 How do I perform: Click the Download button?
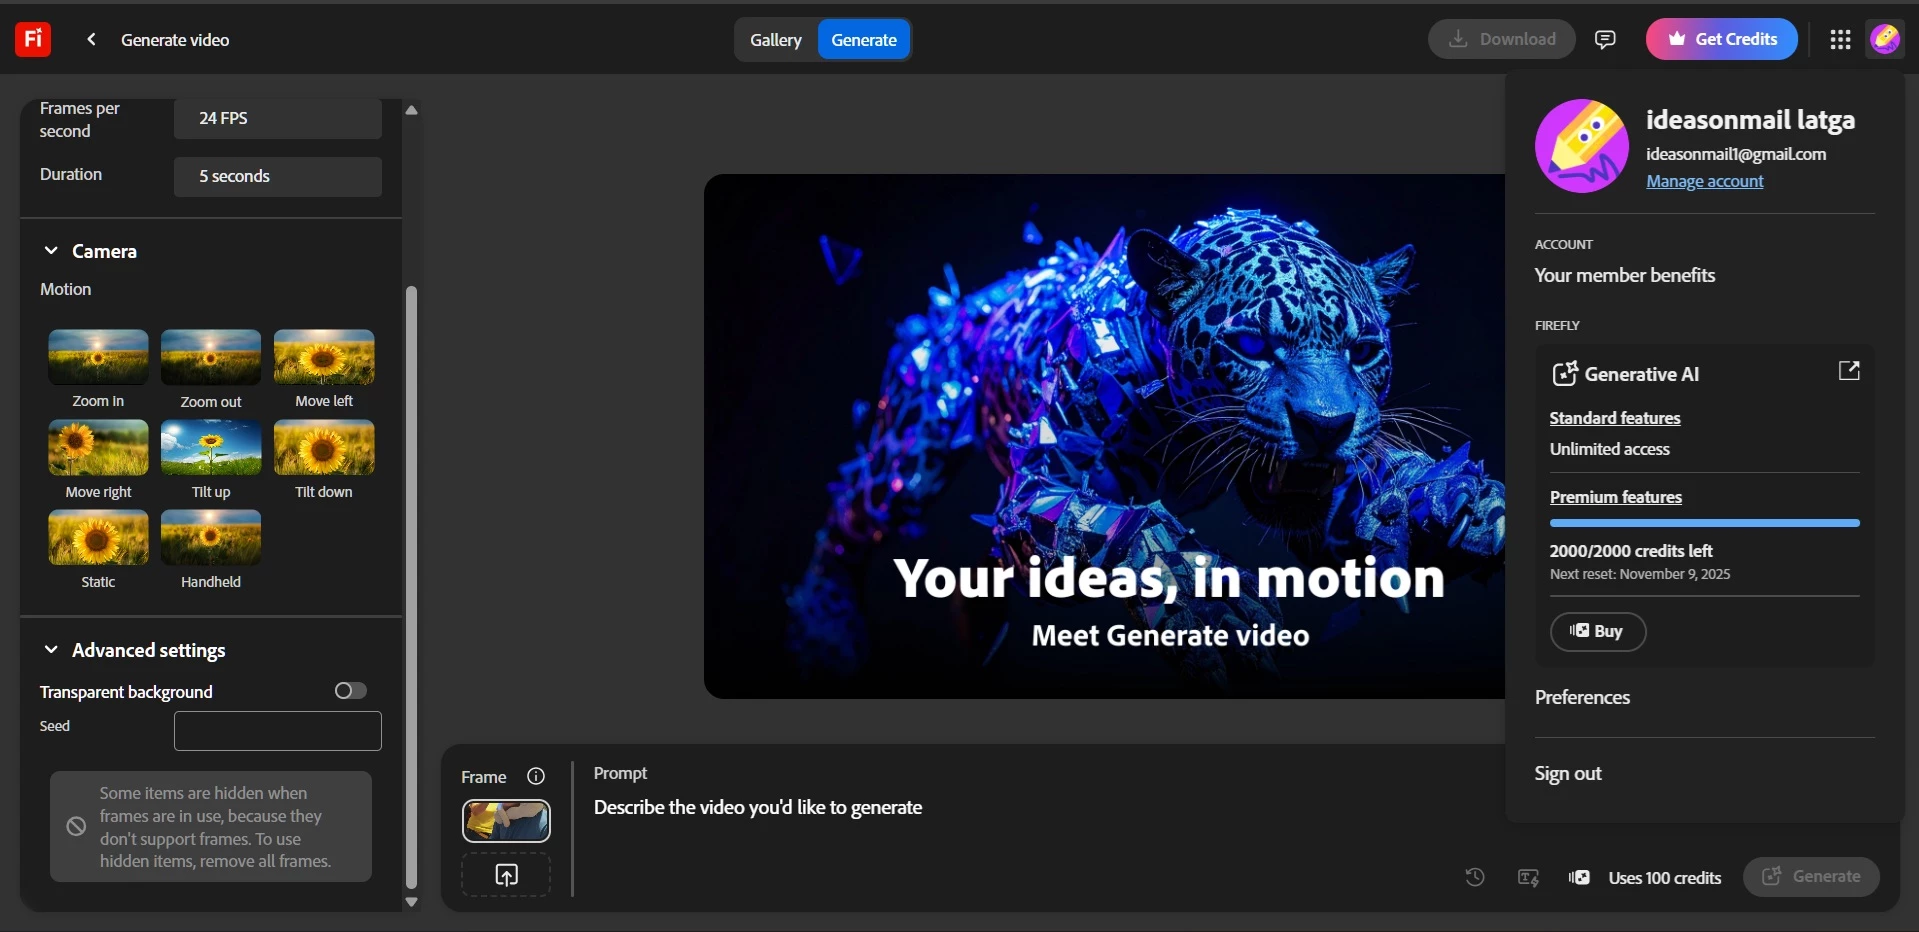(x=1502, y=39)
